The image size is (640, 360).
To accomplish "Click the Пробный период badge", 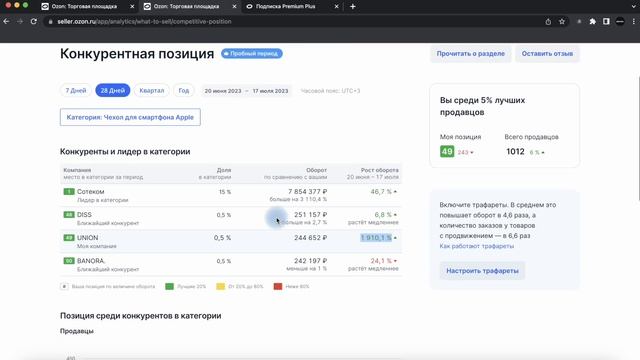I will point(252,53).
